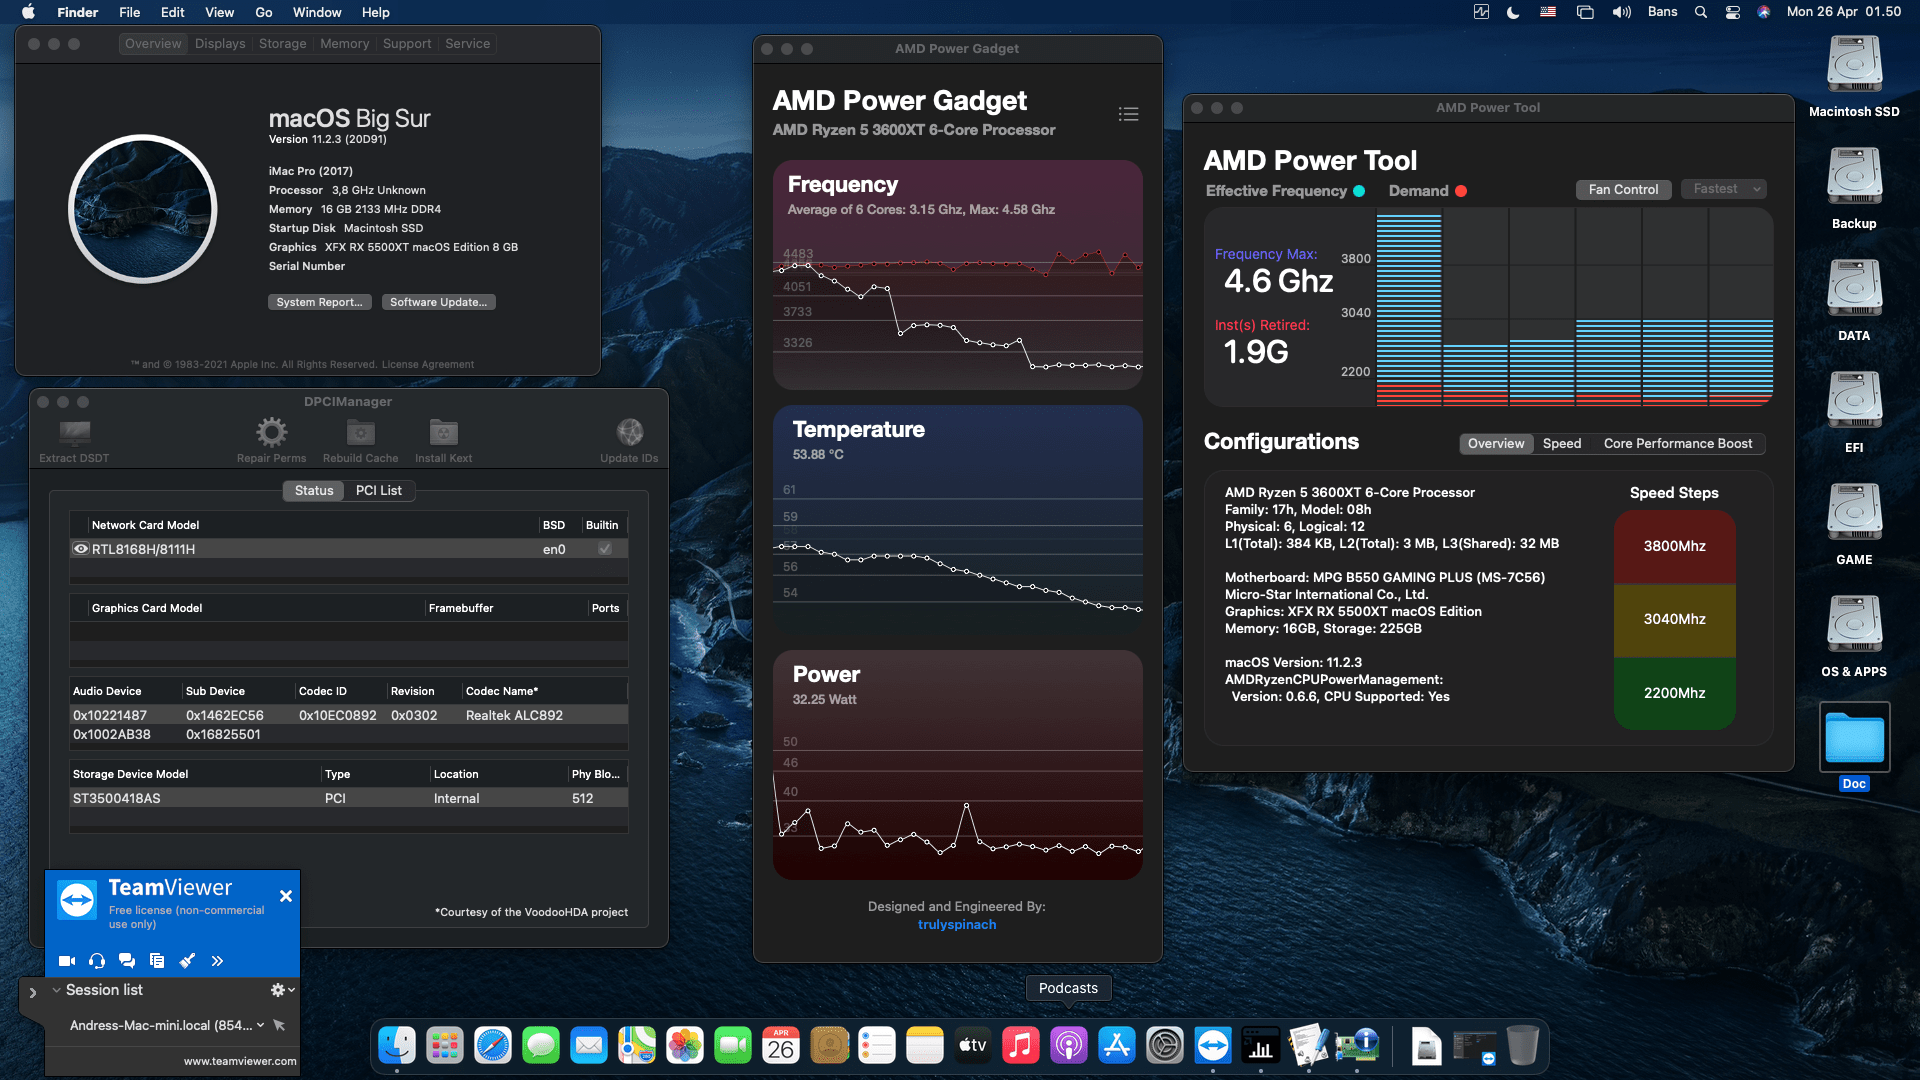Open Support tab in About This Mac
This screenshot has height=1080, width=1920.
(x=407, y=44)
